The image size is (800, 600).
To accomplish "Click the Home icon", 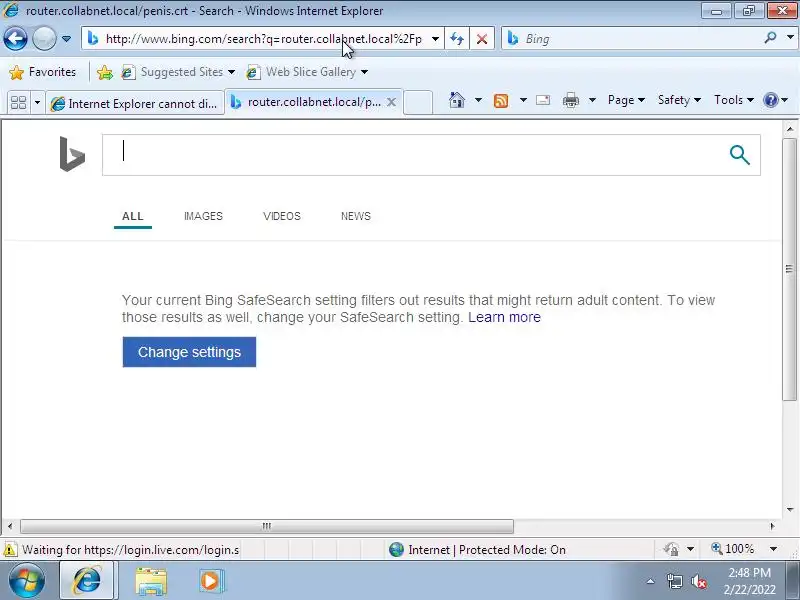I will [457, 100].
